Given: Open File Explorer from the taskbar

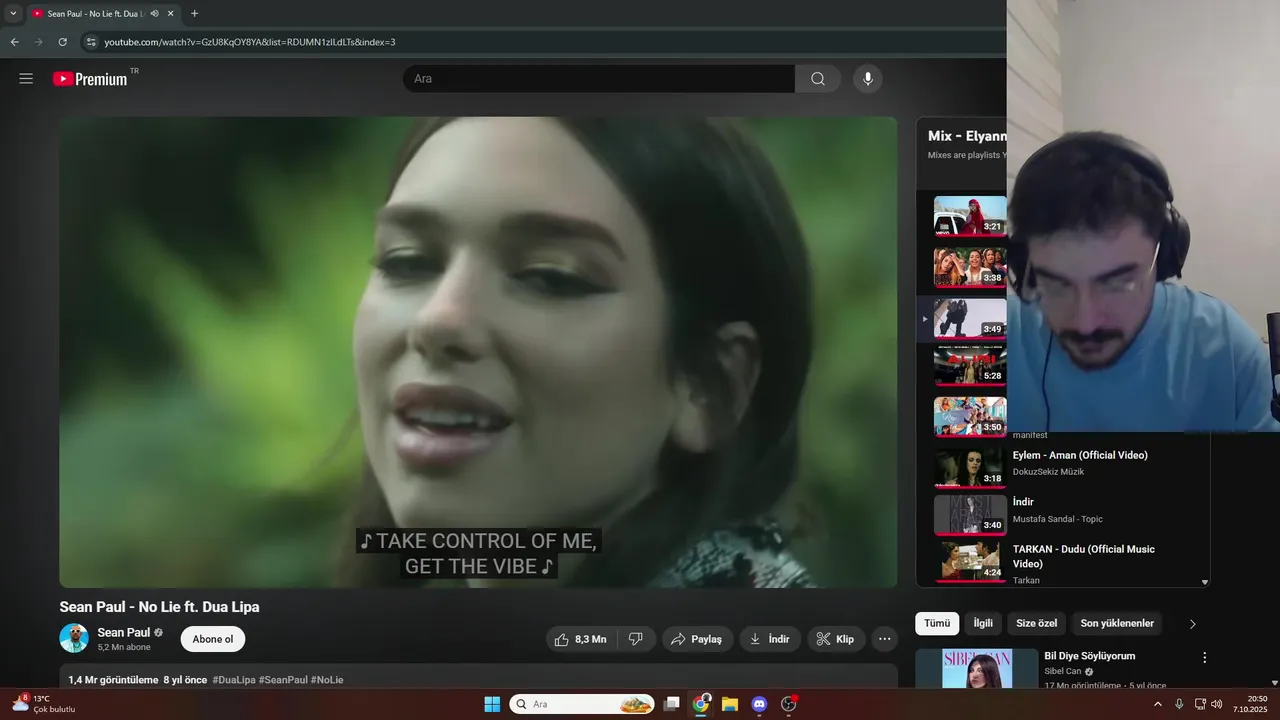Looking at the screenshot, I should tap(730, 704).
